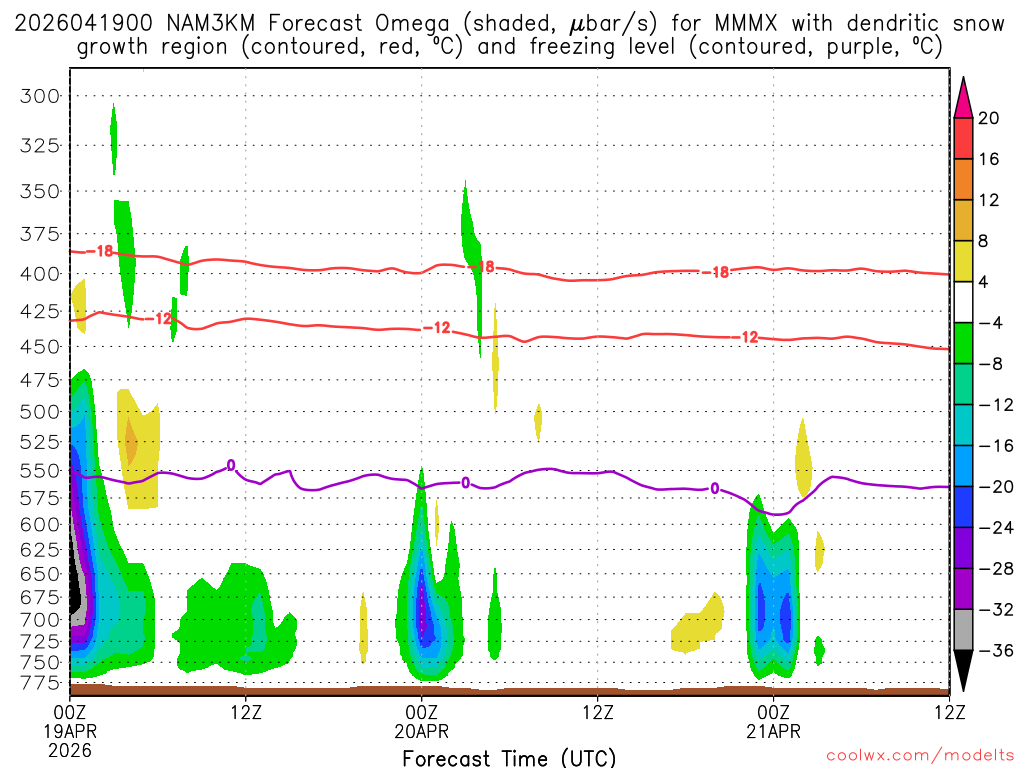Click the '325' pressure axis label
Viewport: 1024px width, 768px height.
pyautogui.click(x=40, y=146)
